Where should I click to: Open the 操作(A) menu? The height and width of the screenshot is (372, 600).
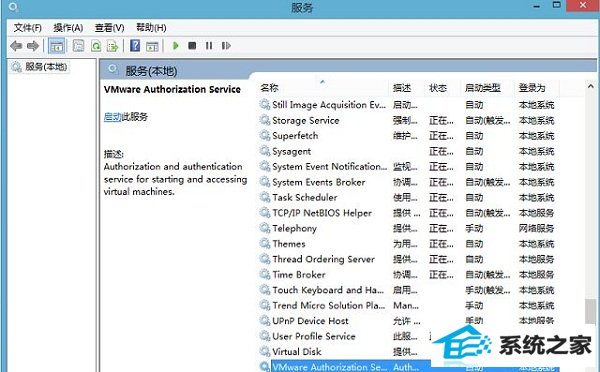(x=68, y=28)
